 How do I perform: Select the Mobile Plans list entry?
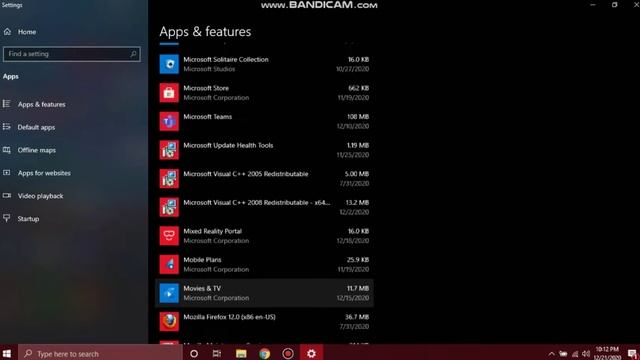(264, 264)
